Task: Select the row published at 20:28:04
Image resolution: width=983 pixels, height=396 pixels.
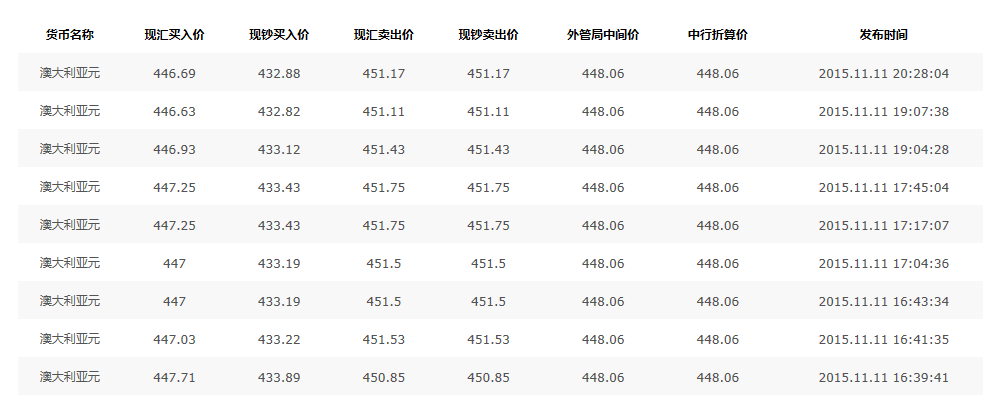Action: 500,73
